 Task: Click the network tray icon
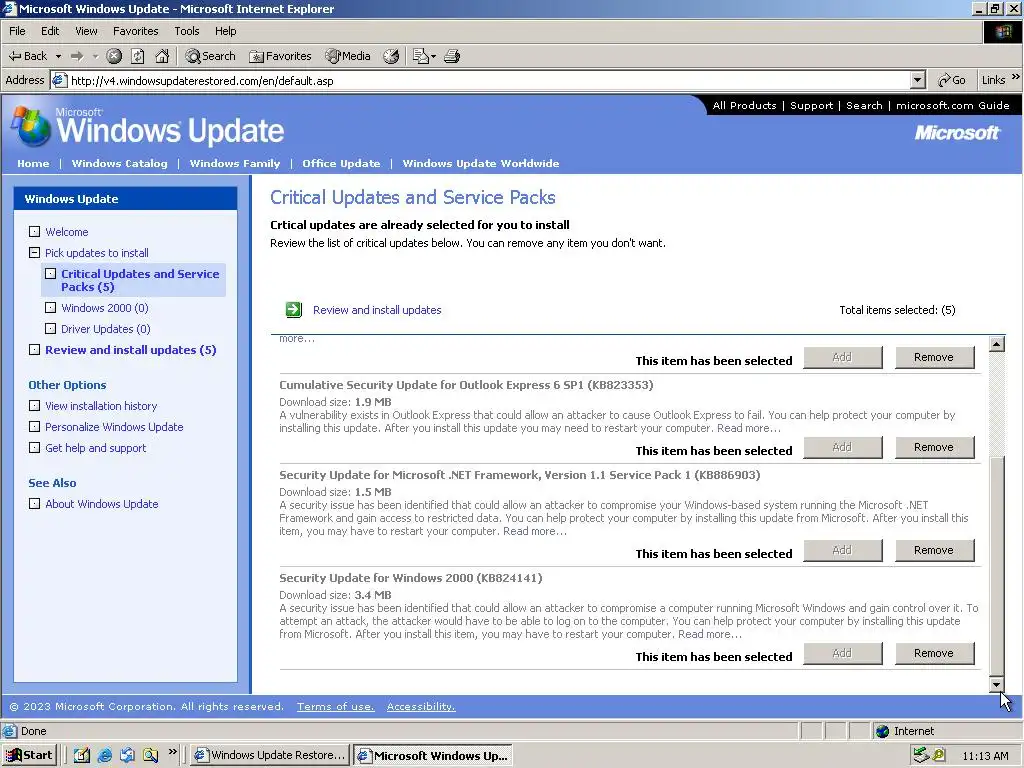coord(921,755)
